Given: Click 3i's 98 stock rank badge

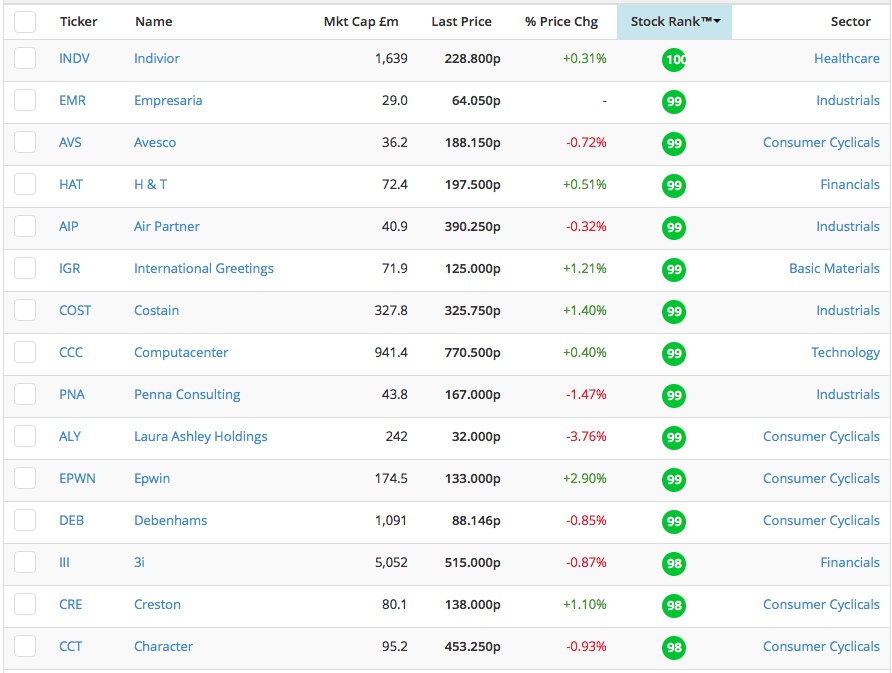Looking at the screenshot, I should [674, 564].
